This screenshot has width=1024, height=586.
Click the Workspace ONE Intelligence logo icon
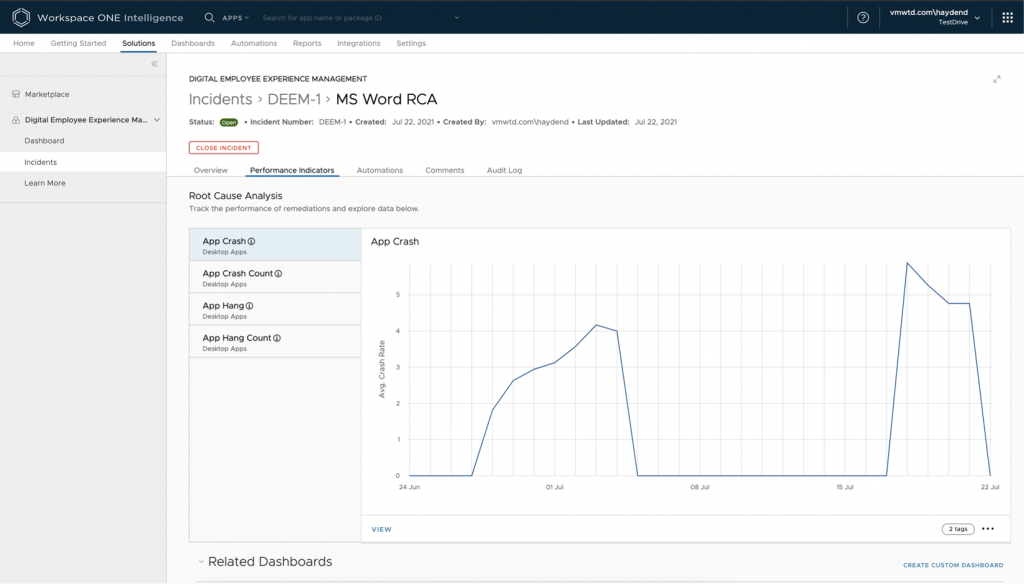[21, 17]
